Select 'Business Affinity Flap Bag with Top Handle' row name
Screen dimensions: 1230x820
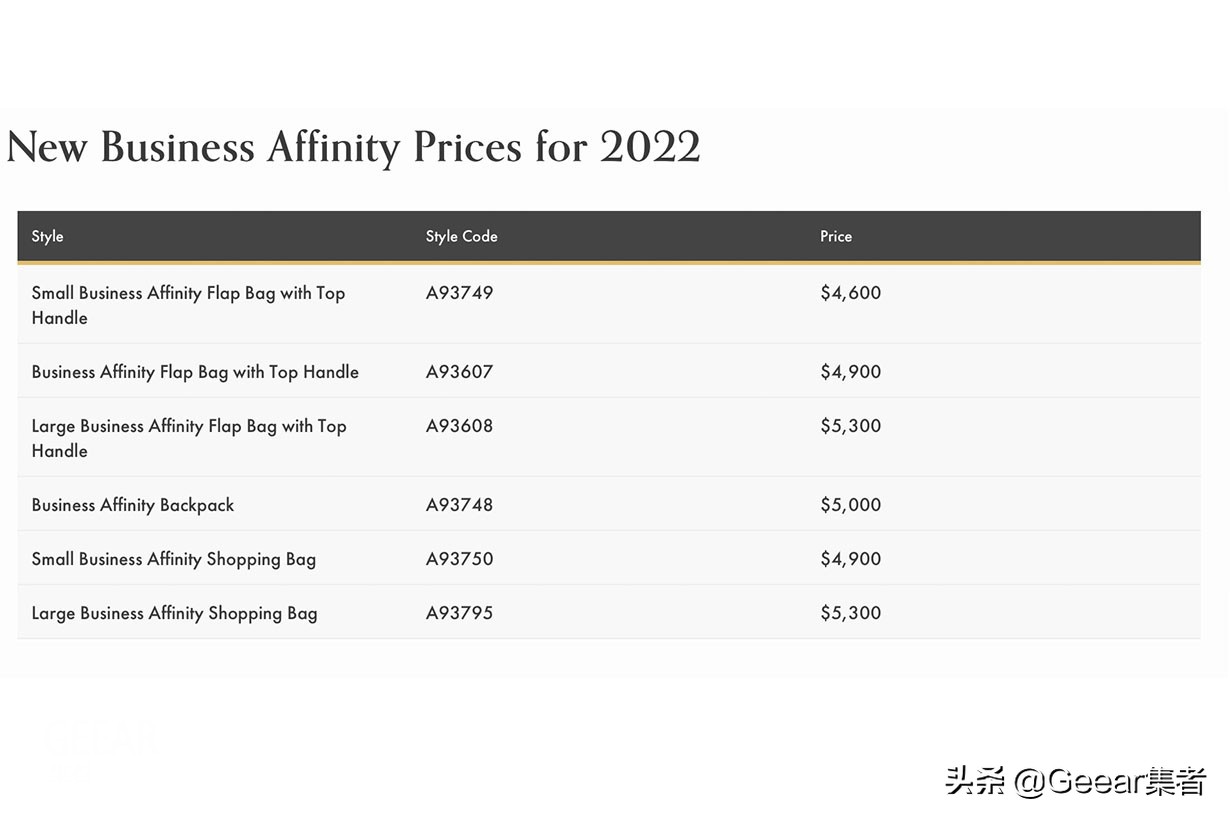(x=195, y=372)
